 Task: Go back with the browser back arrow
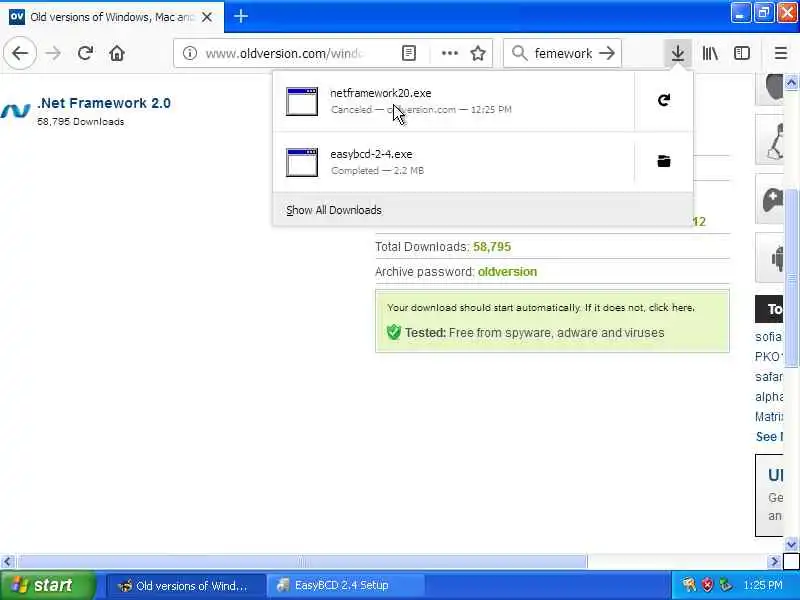(20, 53)
